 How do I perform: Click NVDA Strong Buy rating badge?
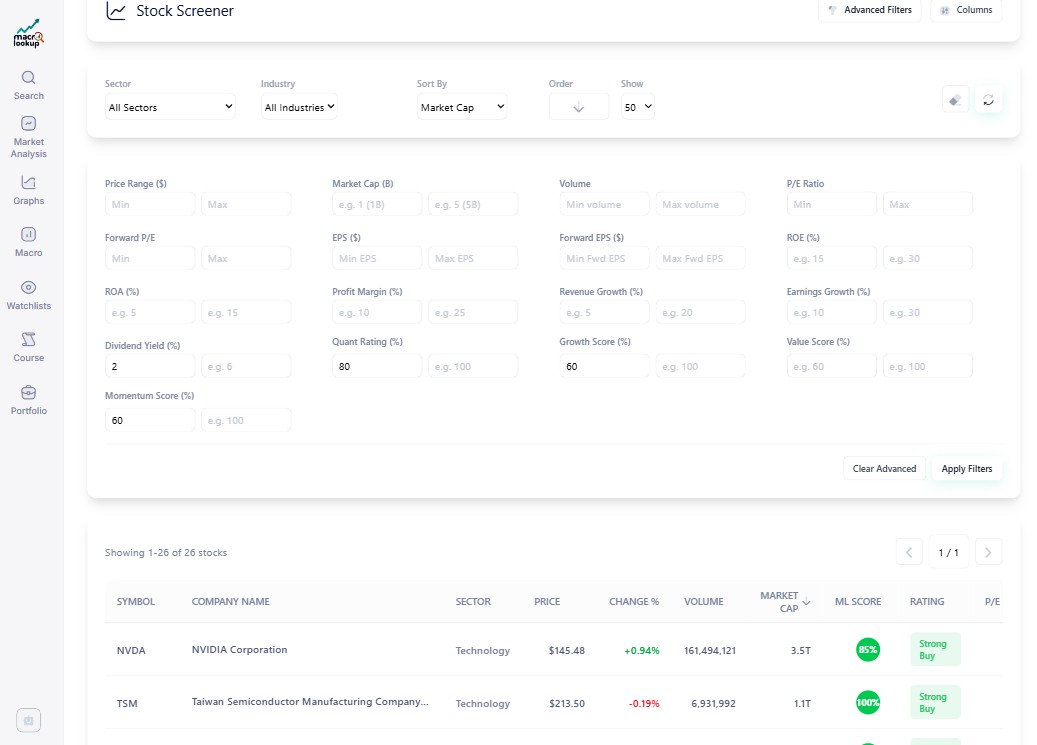(935, 649)
